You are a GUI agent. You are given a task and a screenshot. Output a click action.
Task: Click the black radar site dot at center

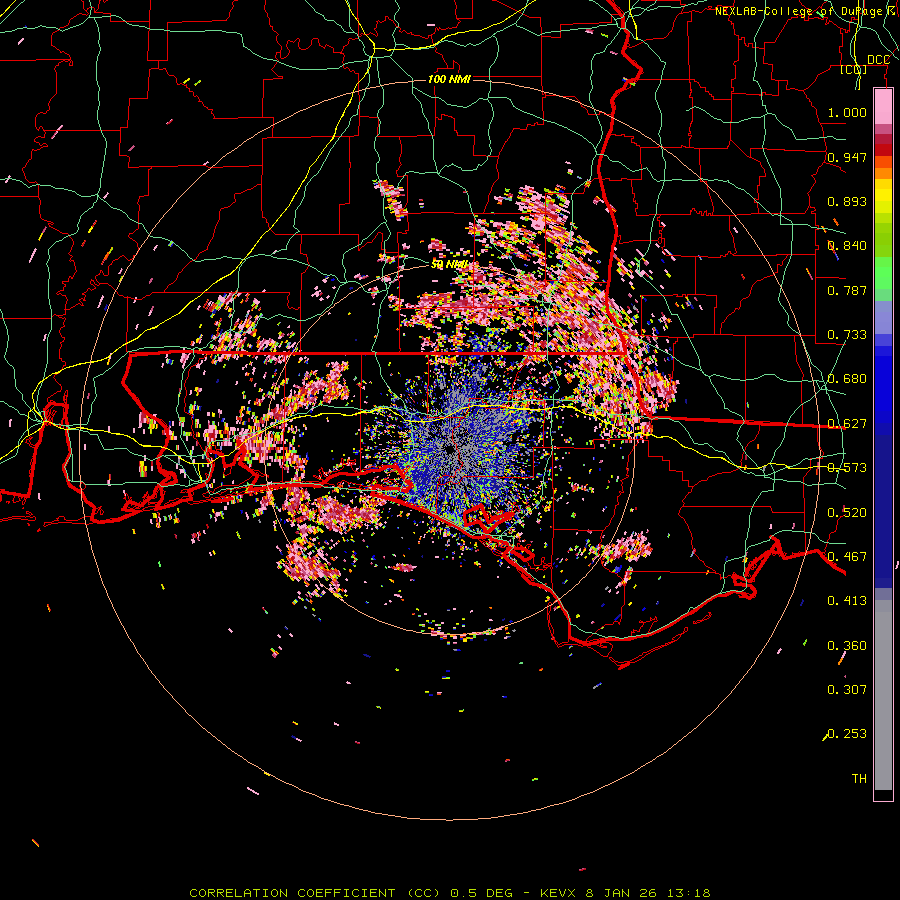(x=449, y=450)
